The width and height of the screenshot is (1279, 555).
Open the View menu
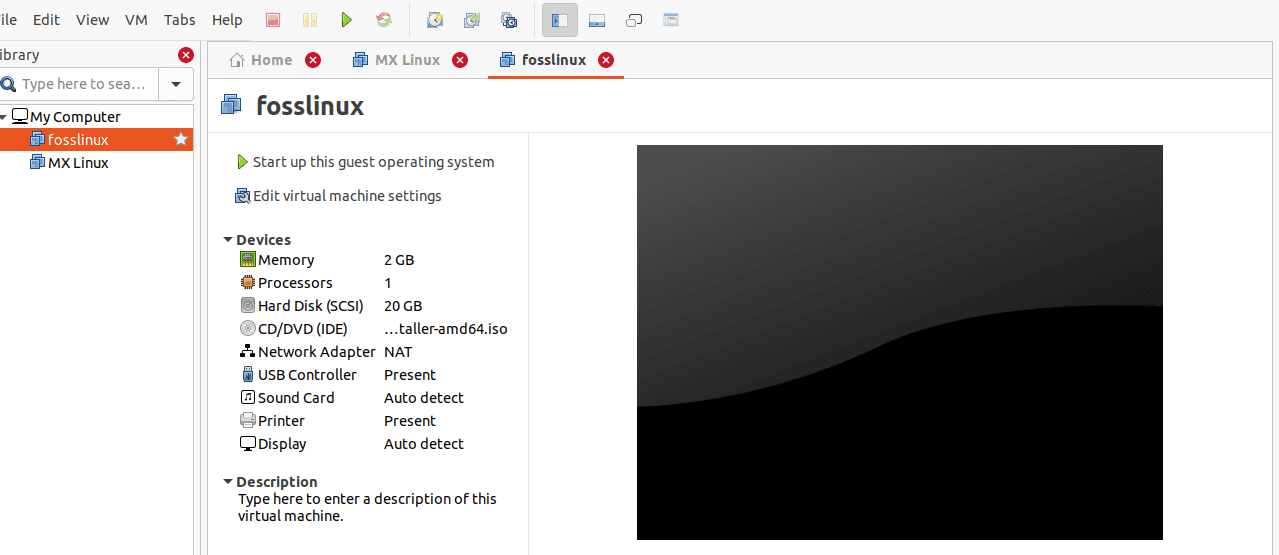click(x=93, y=20)
